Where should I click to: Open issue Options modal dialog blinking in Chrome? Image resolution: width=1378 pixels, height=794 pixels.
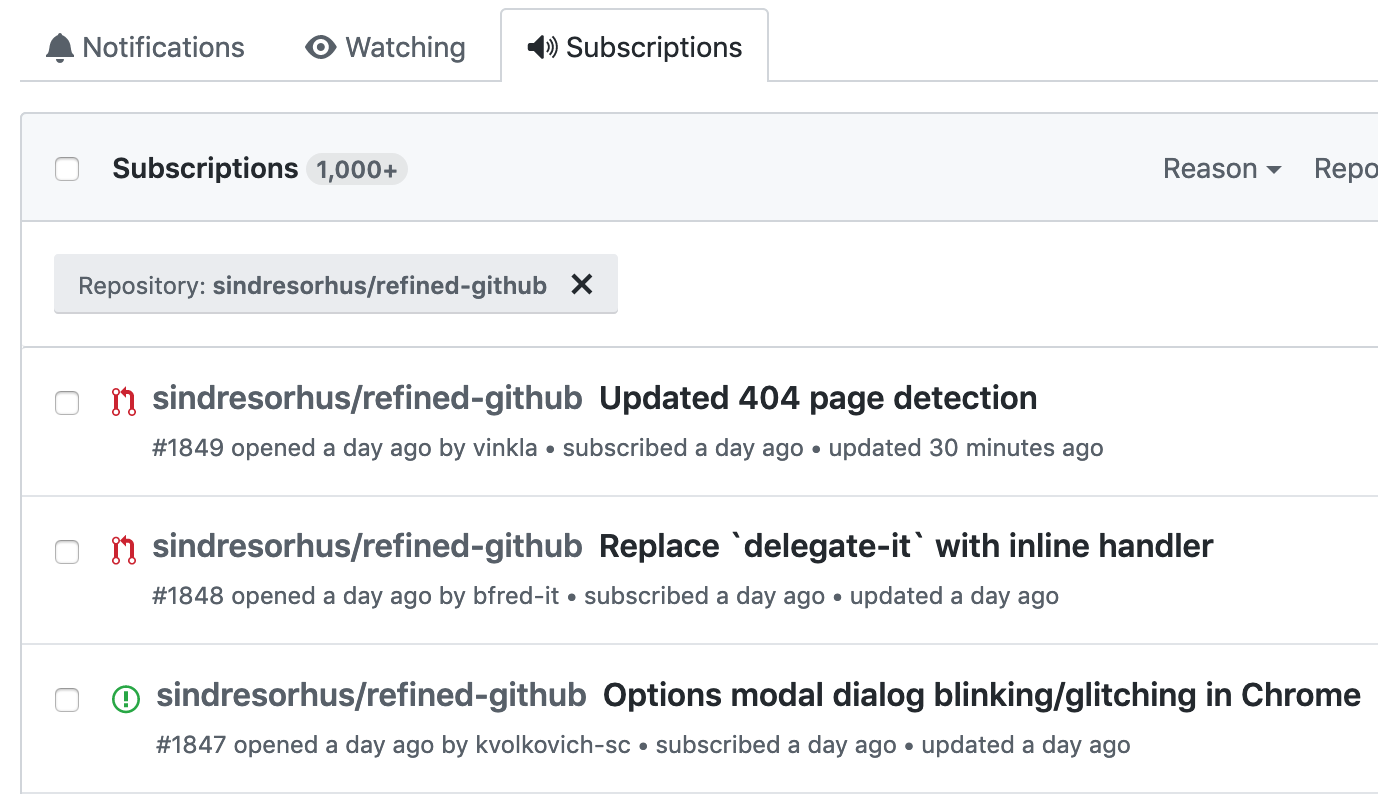(x=981, y=695)
